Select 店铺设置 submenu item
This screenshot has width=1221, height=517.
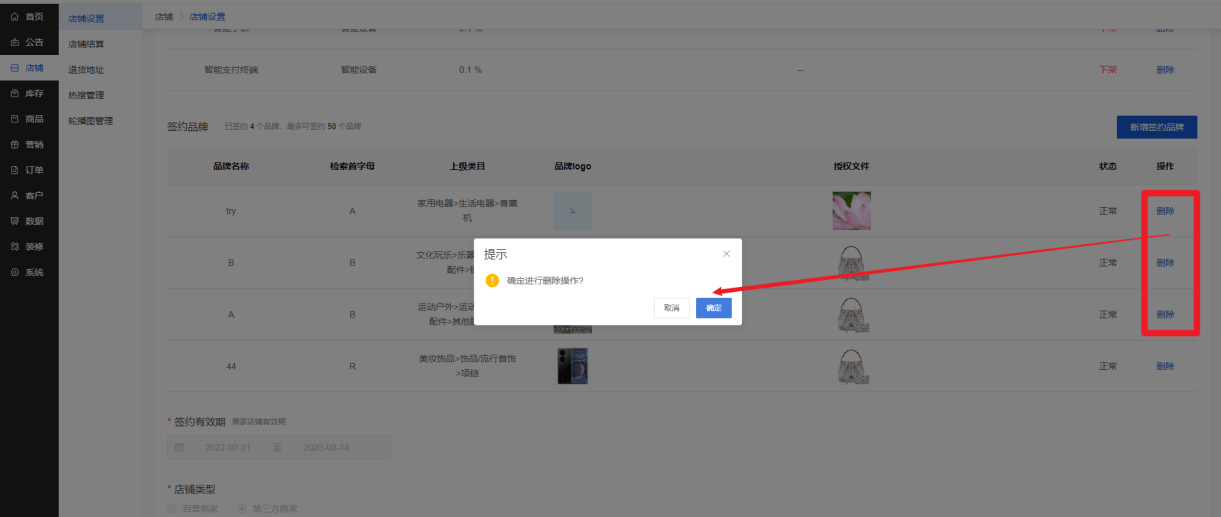86,18
